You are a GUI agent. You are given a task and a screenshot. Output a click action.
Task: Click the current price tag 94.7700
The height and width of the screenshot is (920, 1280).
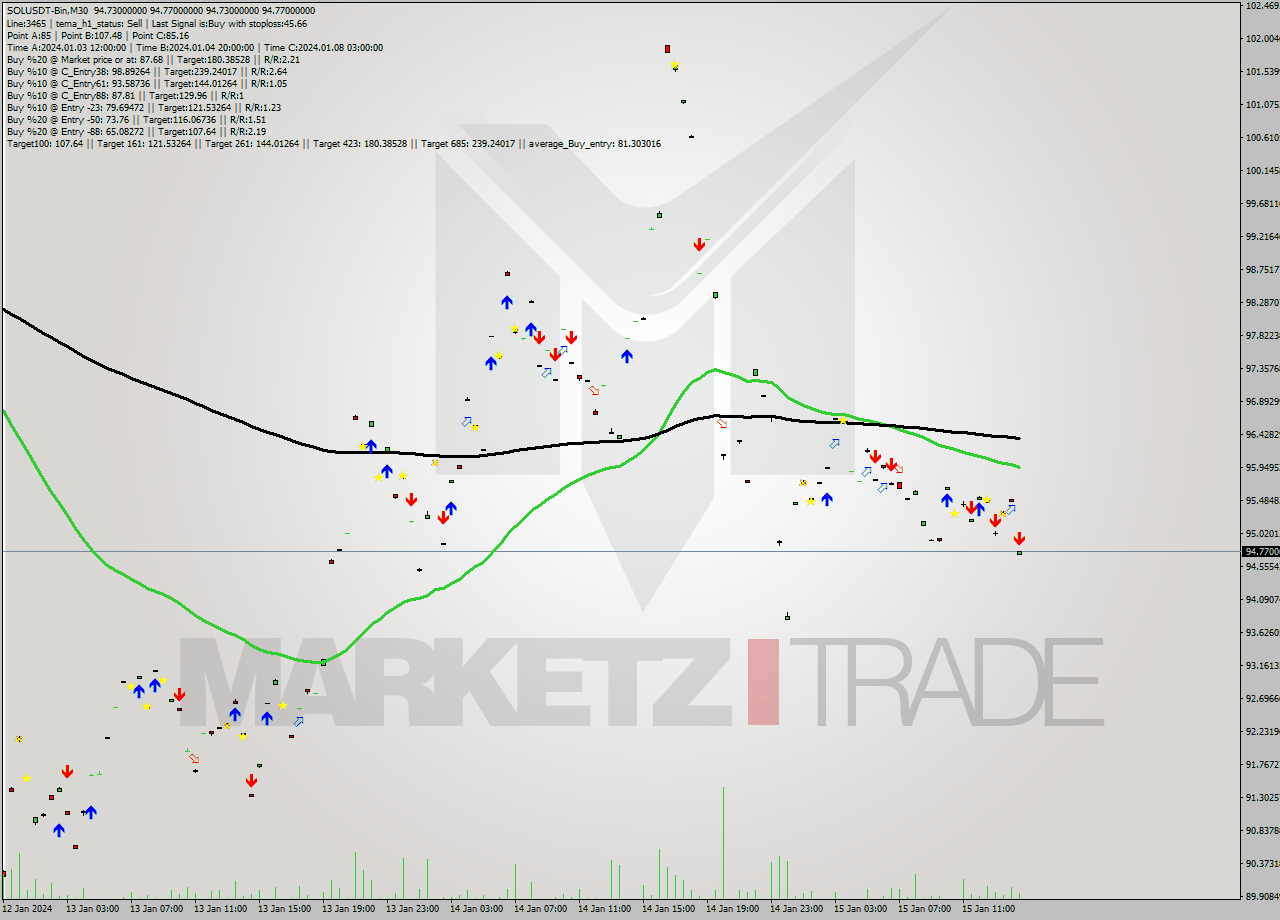click(1260, 551)
